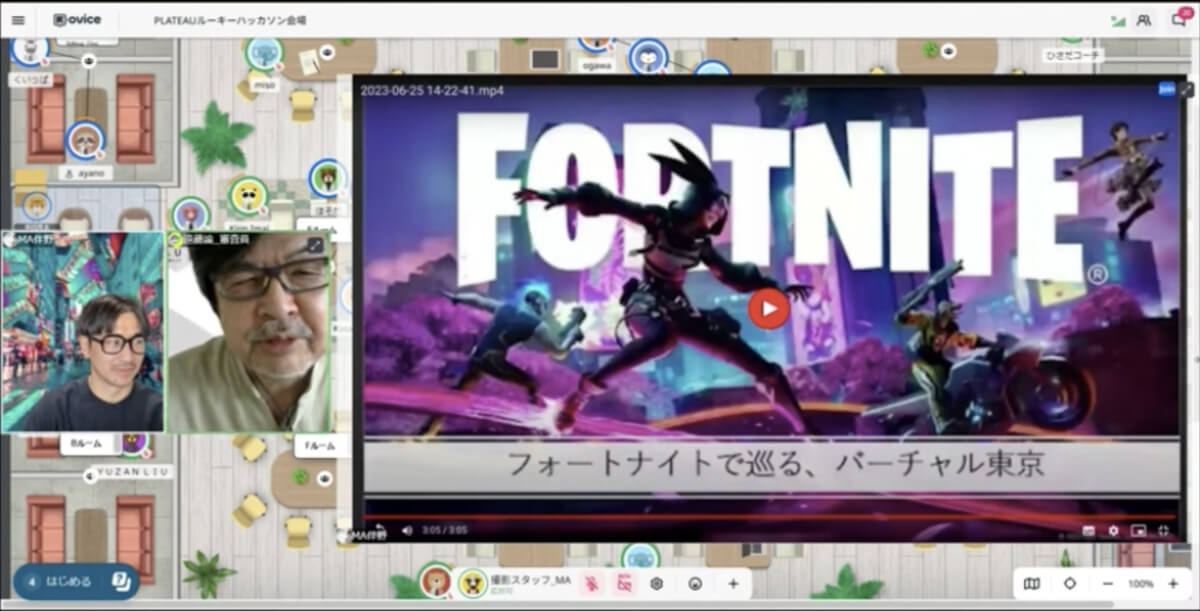Click the はじめる getting started button
Screen dimensions: 1200x611
tap(75, 581)
